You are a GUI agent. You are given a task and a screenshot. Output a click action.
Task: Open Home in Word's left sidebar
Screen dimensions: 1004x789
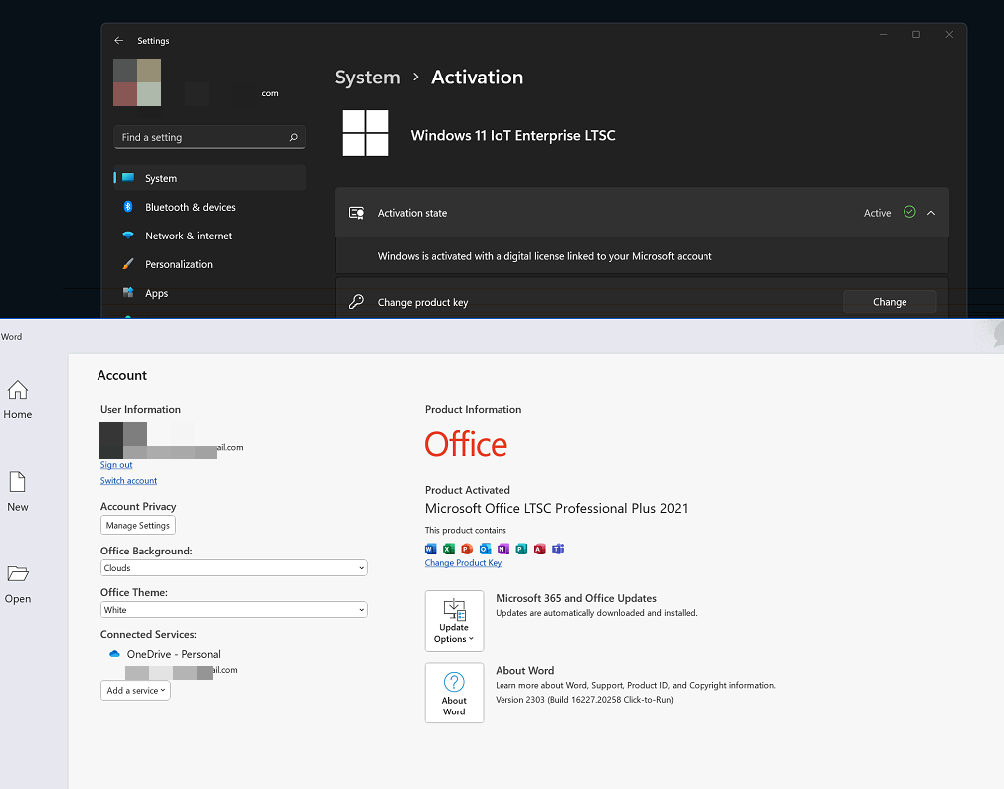pyautogui.click(x=17, y=400)
